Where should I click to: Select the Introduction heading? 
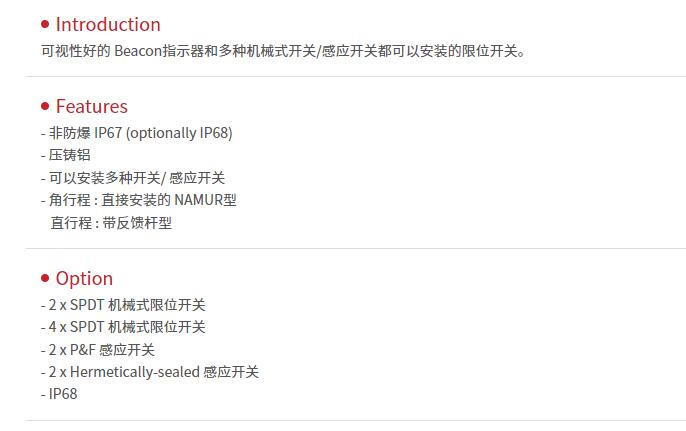(x=108, y=24)
